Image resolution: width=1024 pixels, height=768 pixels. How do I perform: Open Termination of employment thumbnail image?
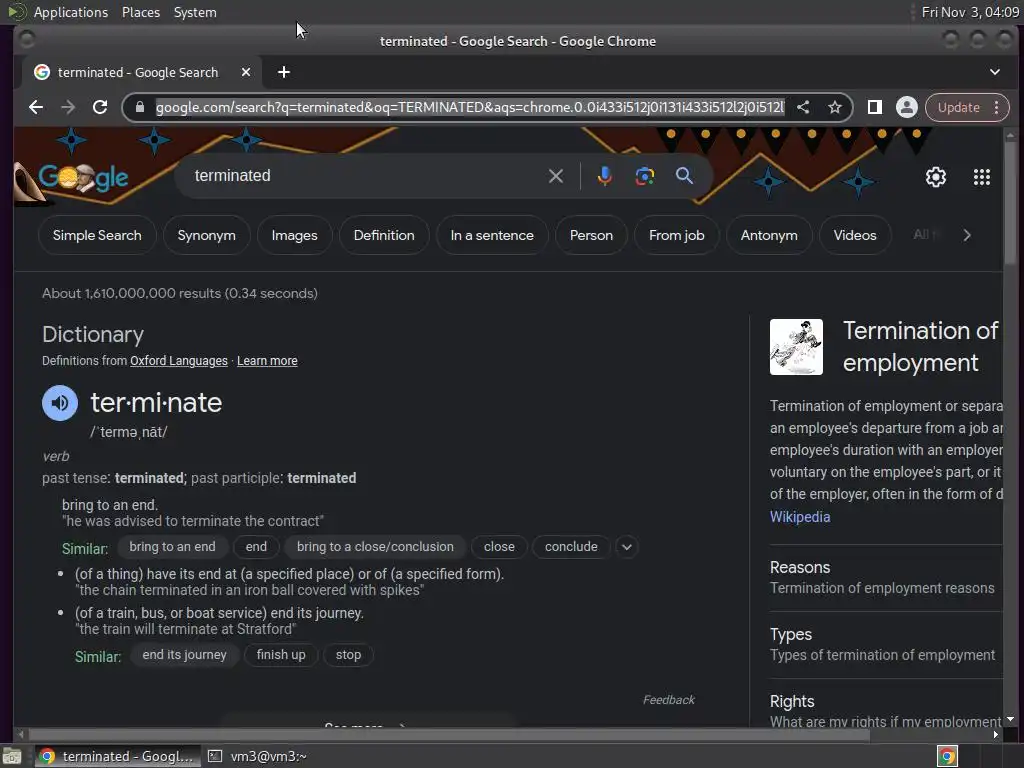796,347
